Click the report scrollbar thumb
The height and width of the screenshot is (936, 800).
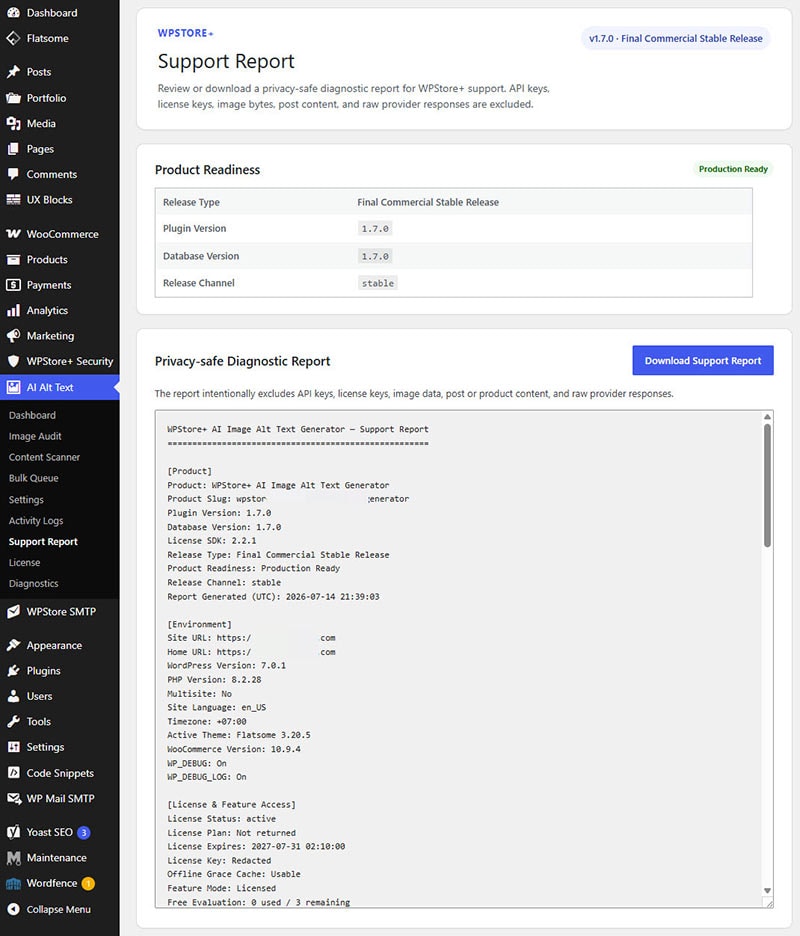click(767, 485)
